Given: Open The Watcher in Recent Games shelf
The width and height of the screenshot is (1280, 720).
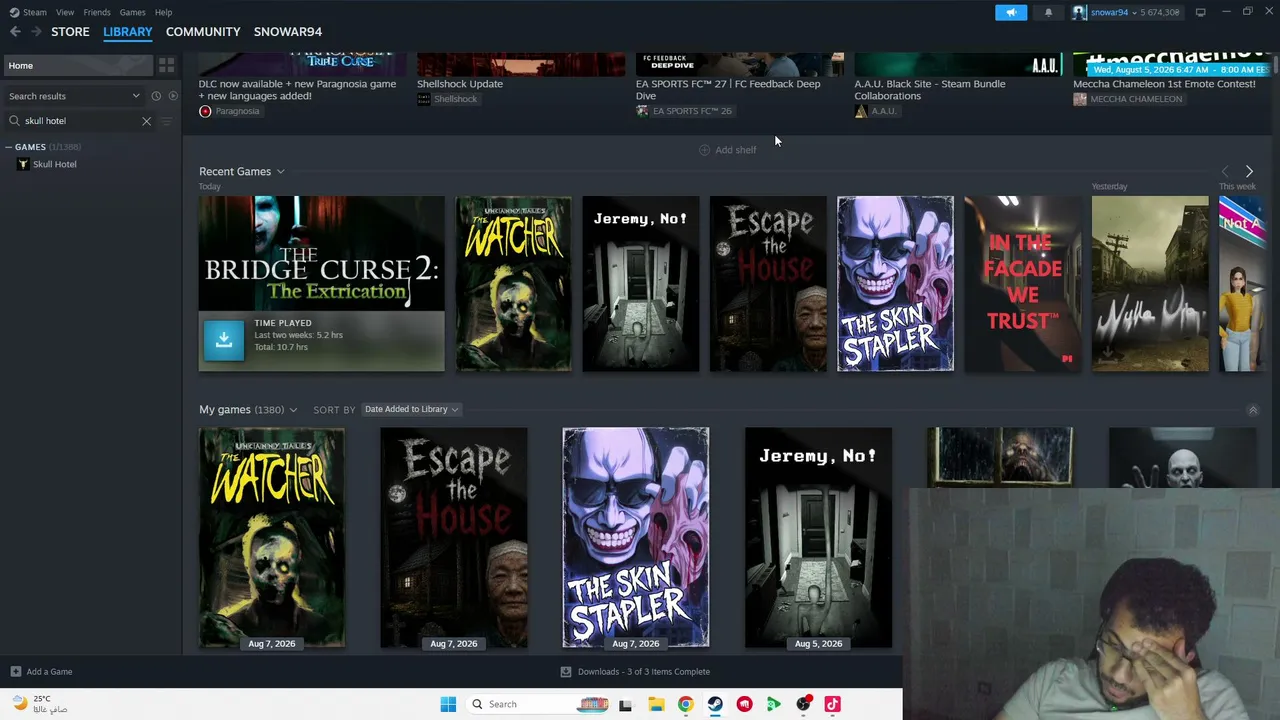Looking at the screenshot, I should click(x=514, y=284).
